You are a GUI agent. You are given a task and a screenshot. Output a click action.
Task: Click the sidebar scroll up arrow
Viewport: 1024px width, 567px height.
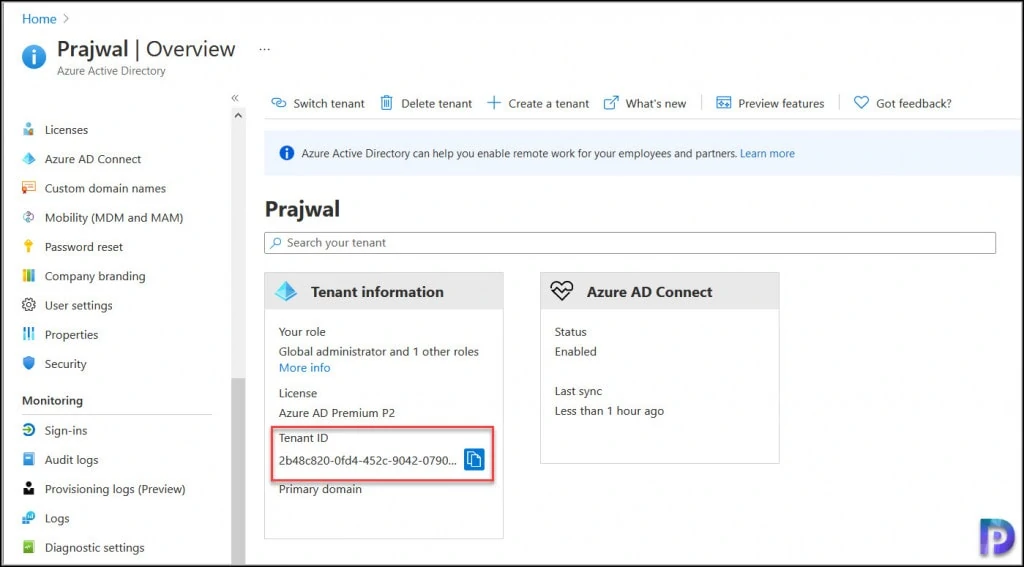pos(238,116)
